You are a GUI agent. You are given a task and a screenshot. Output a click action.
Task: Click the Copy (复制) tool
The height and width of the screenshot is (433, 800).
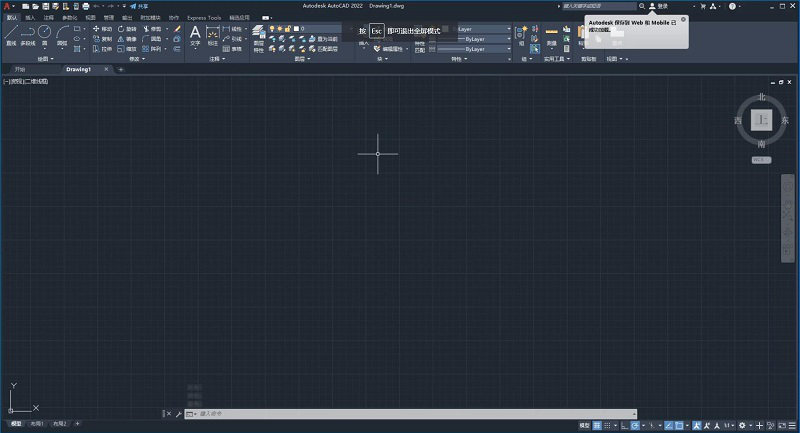(x=102, y=39)
